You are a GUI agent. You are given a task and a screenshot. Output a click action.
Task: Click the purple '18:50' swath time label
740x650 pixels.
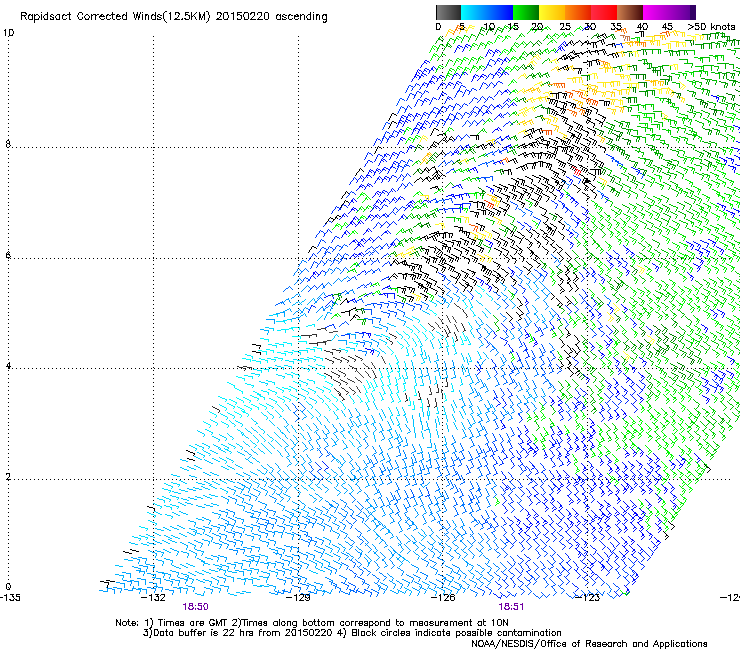point(195,607)
